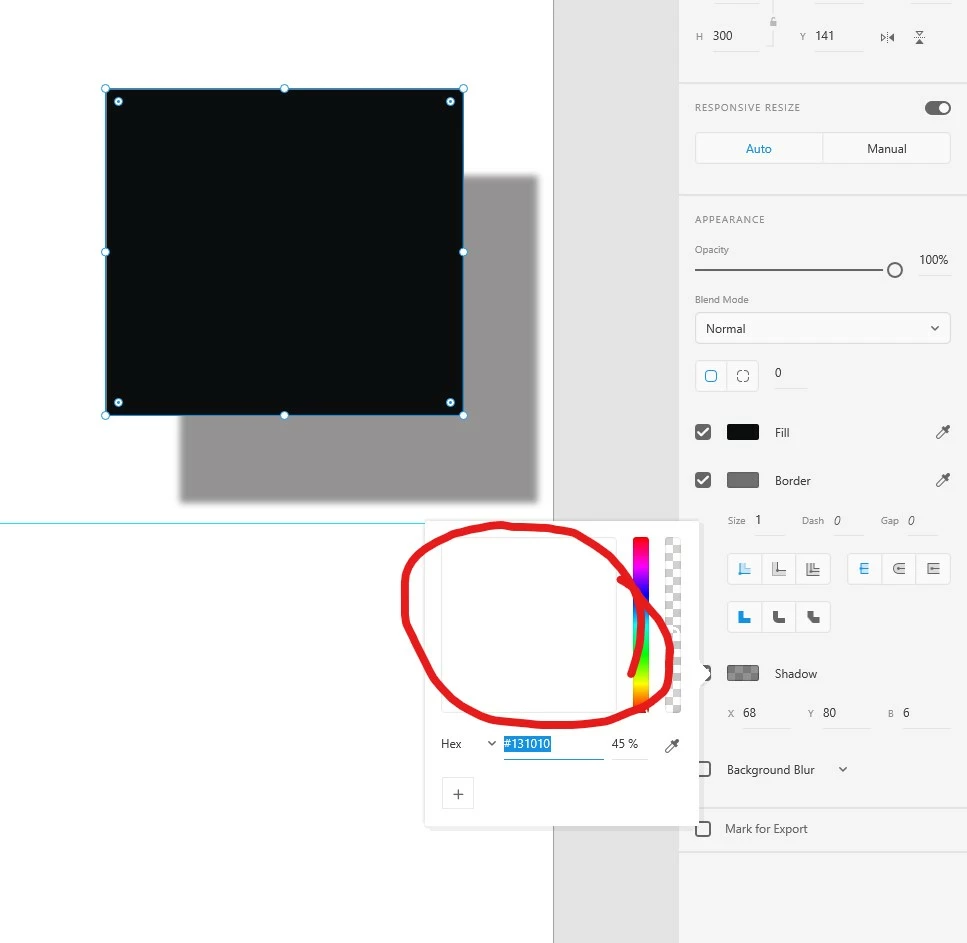The width and height of the screenshot is (967, 943).
Task: Select the round join icon
Action: [779, 617]
